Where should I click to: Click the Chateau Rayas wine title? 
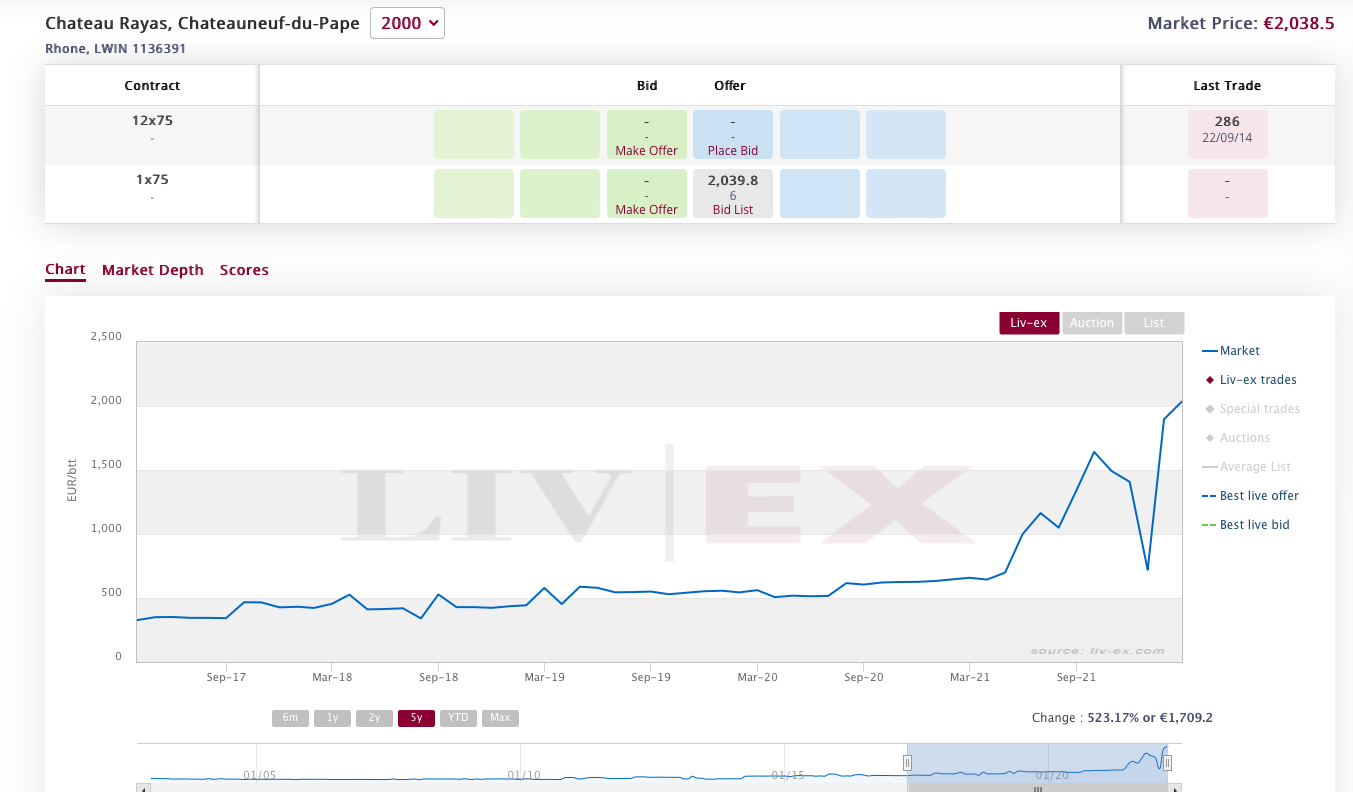tap(203, 23)
